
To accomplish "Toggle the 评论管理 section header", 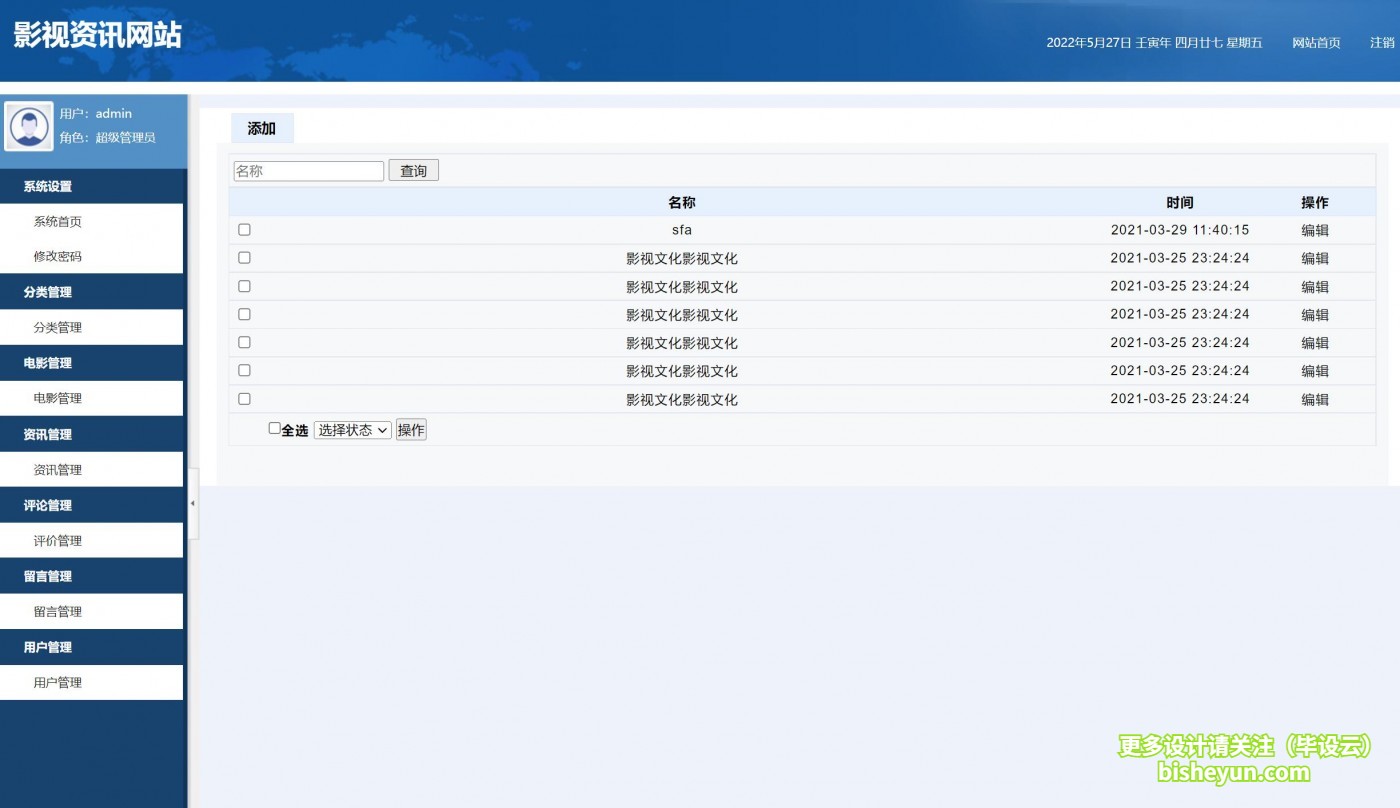I will point(92,505).
